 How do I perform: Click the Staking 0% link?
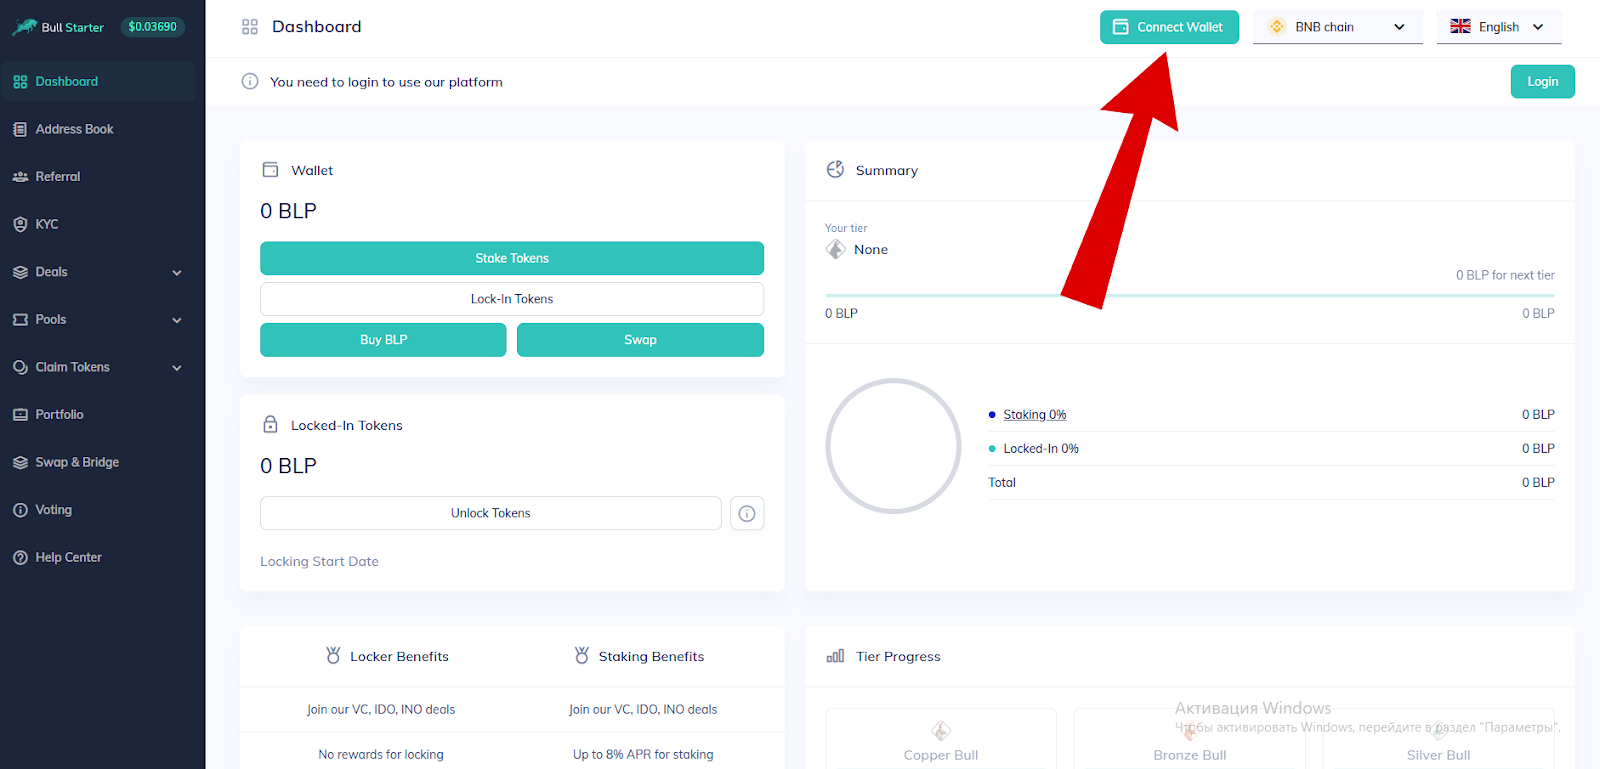pos(1035,415)
